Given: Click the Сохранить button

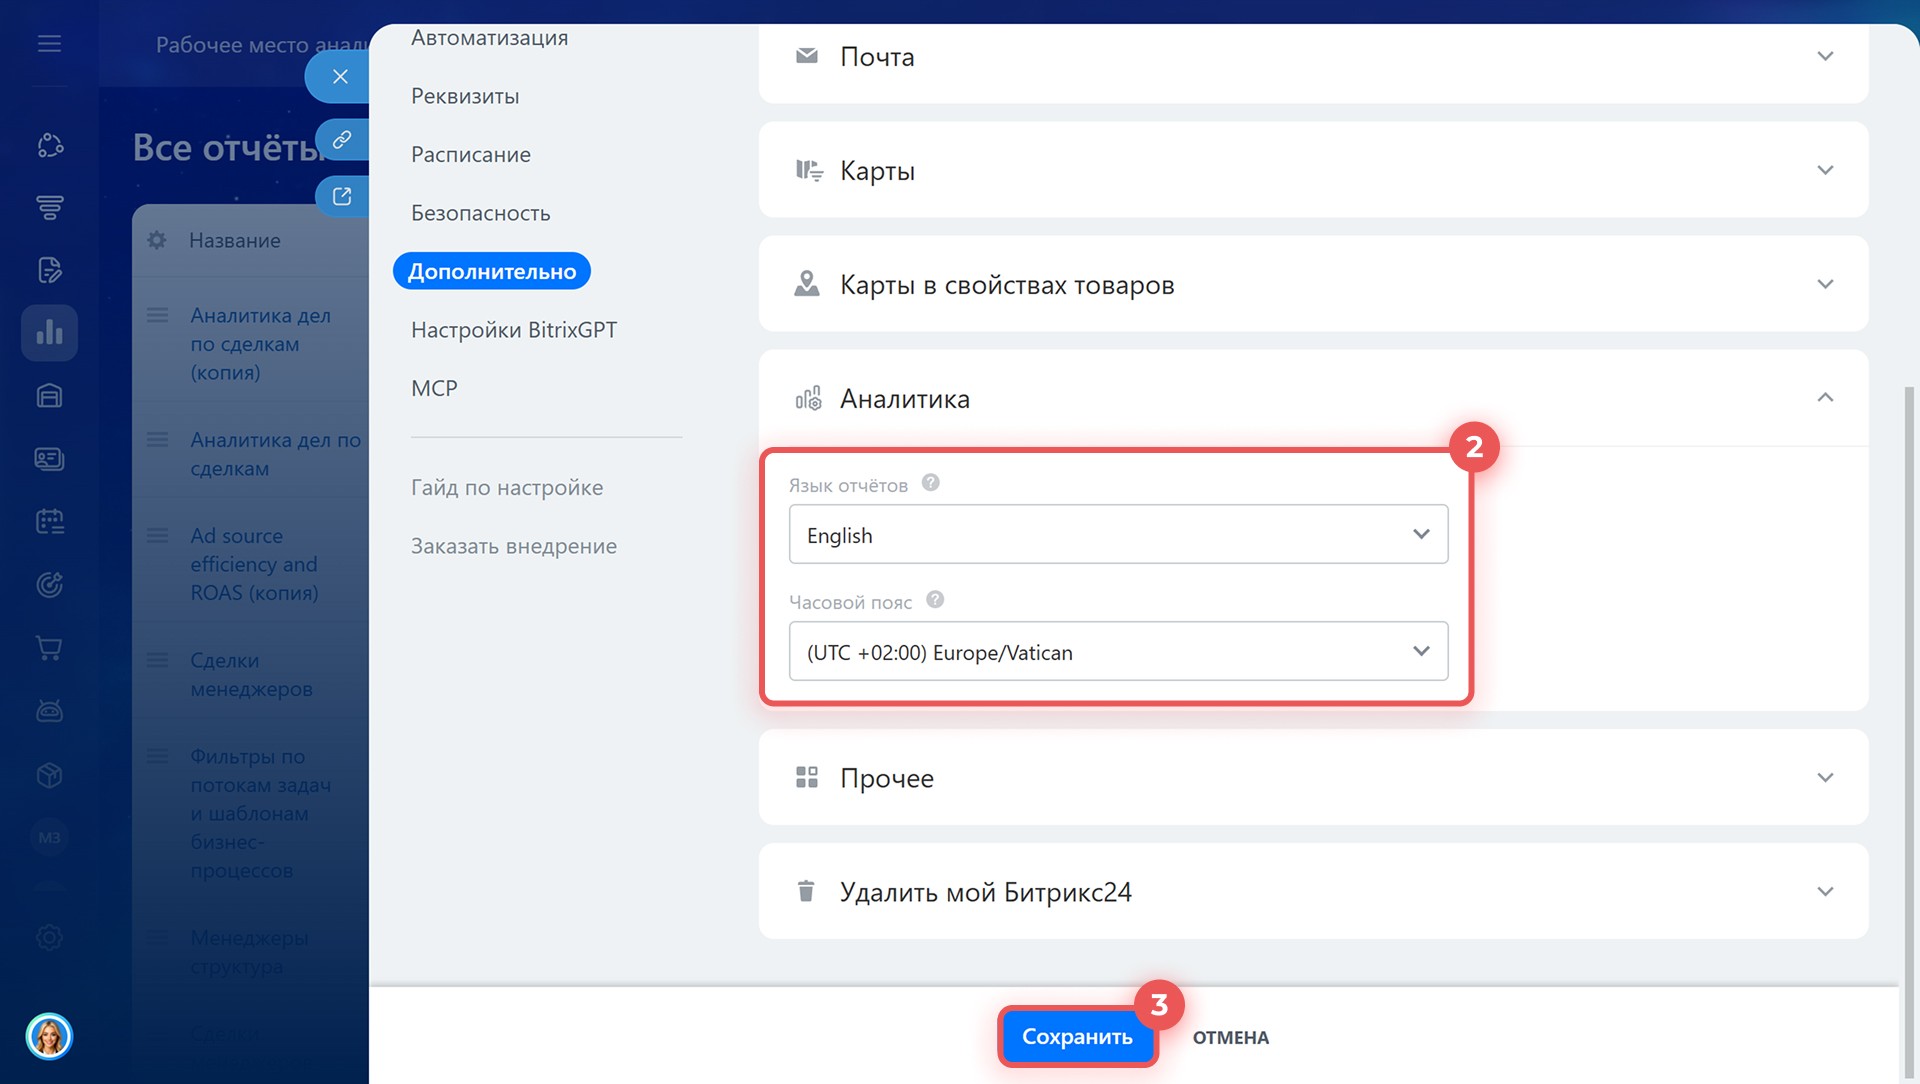Looking at the screenshot, I should point(1076,1037).
